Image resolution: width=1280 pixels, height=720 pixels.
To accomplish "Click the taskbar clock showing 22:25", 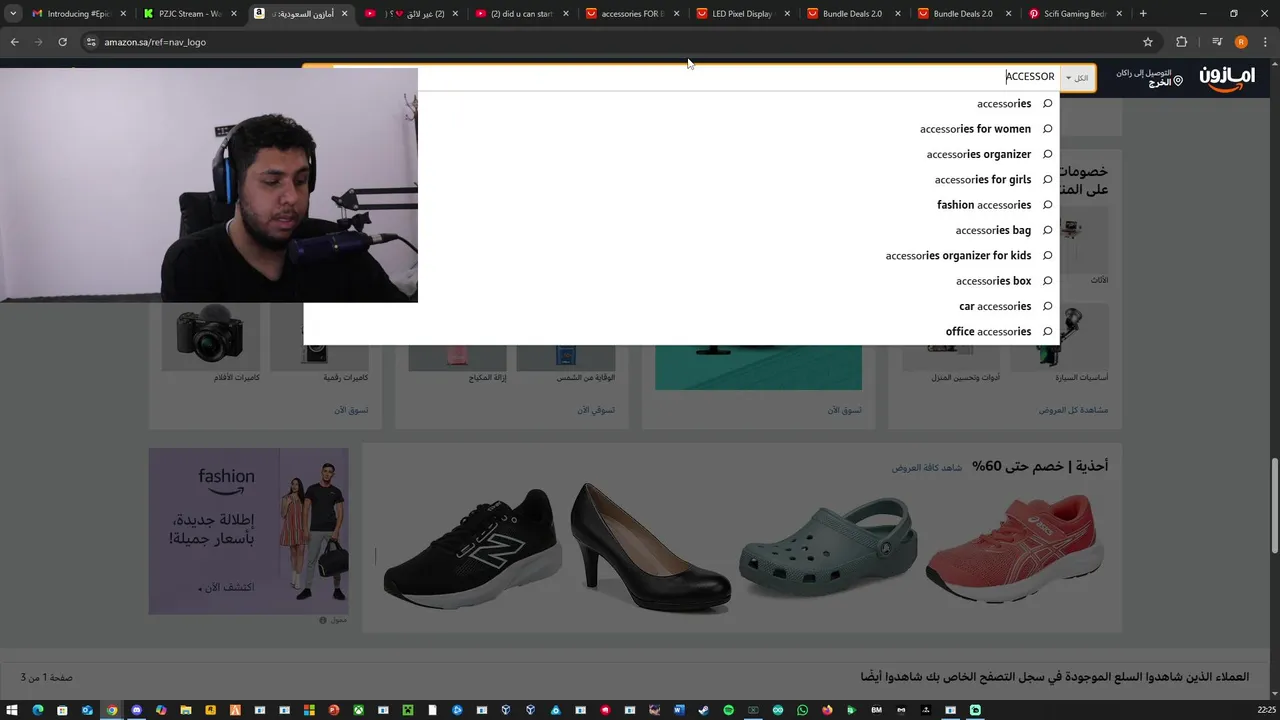I will (1266, 710).
